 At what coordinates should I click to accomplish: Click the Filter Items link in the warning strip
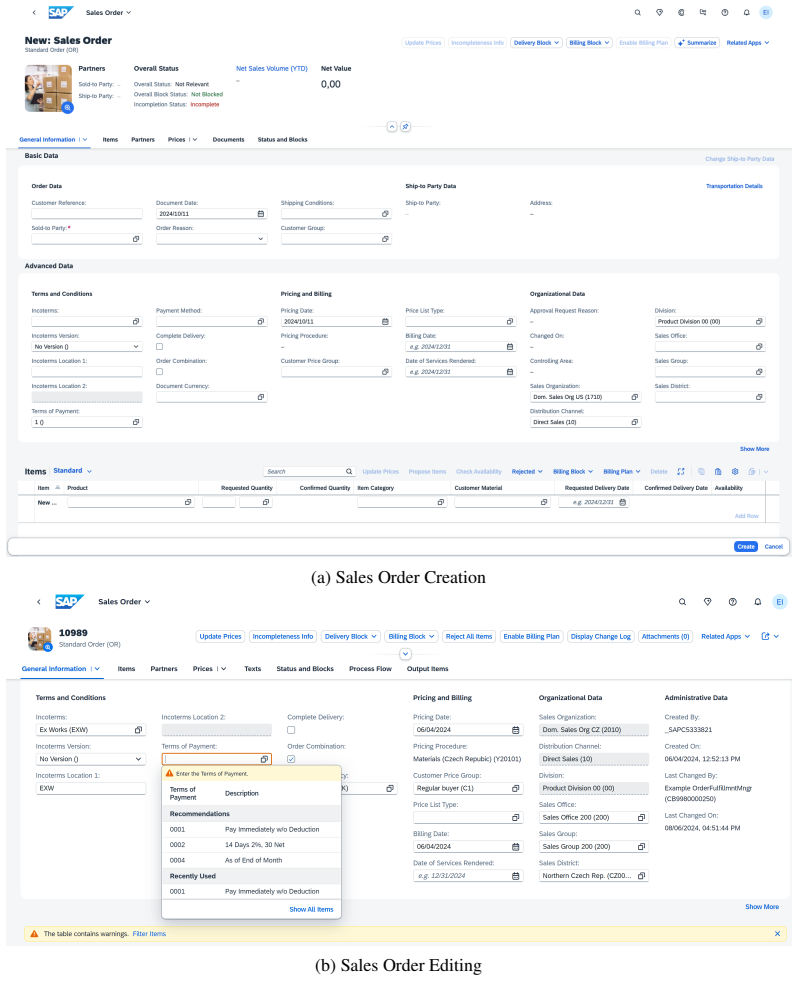coord(149,933)
